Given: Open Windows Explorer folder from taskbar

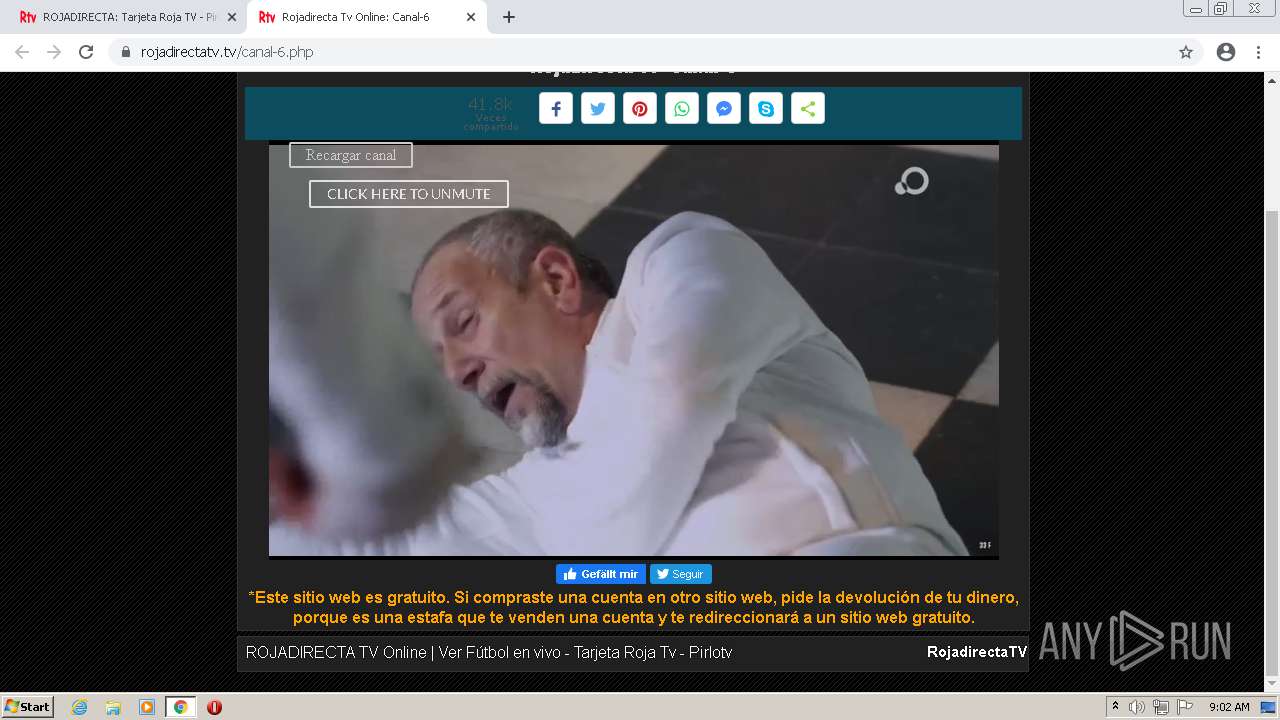Looking at the screenshot, I should 113,707.
